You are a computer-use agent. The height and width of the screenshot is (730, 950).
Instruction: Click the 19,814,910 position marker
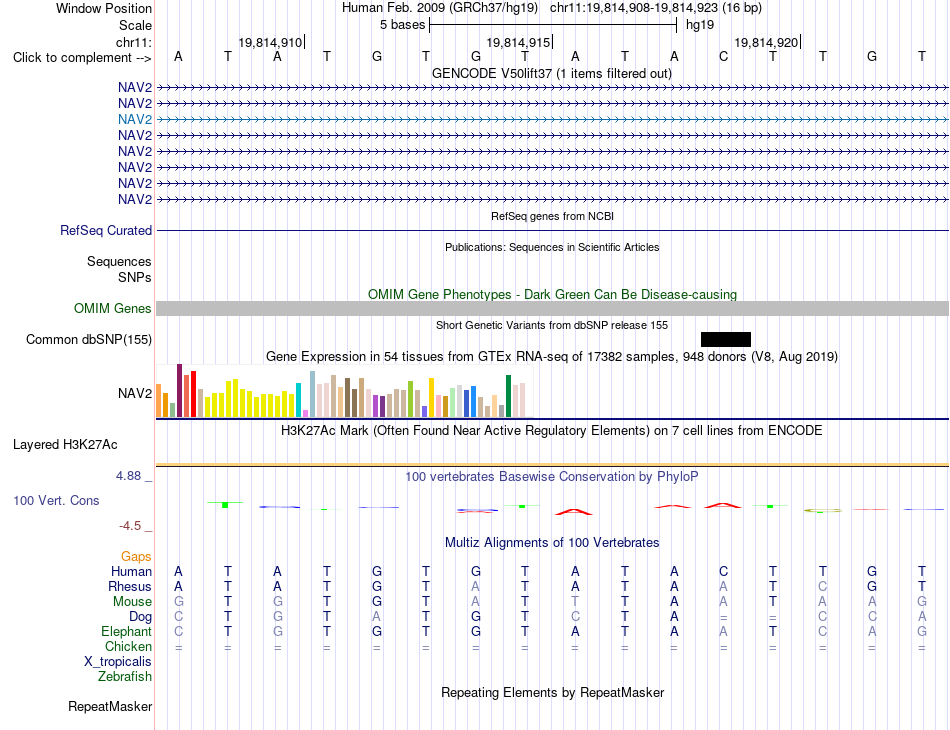point(270,42)
